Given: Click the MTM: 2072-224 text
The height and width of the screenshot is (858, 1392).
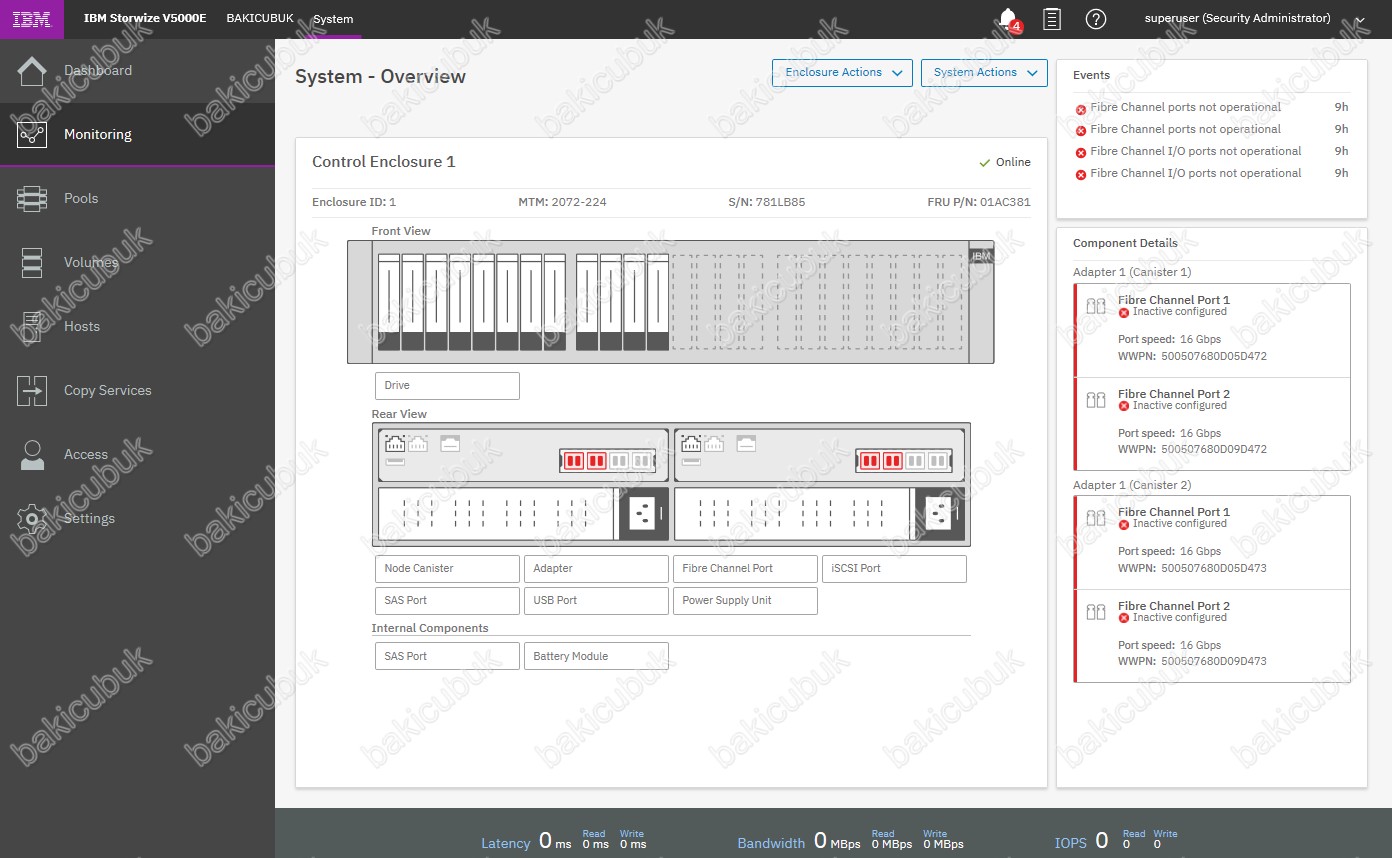Looking at the screenshot, I should (x=562, y=202).
